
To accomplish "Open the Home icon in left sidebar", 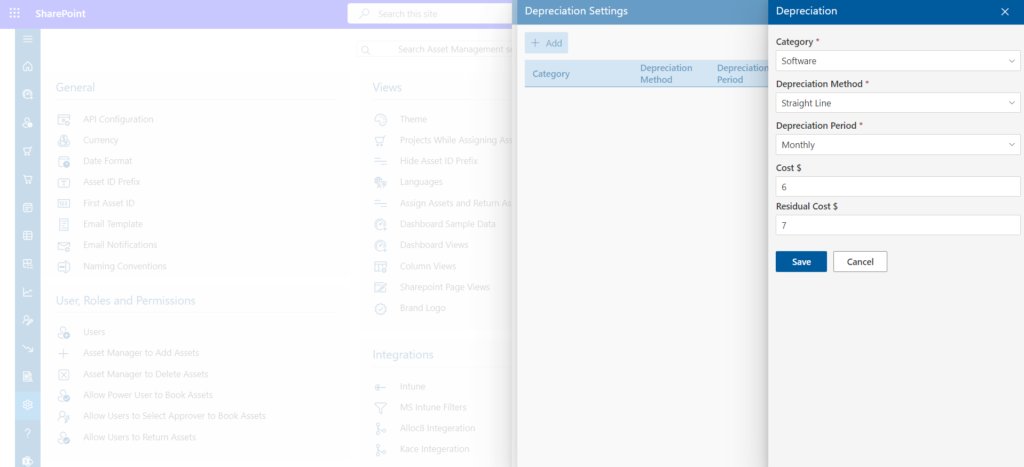I will click(x=28, y=67).
